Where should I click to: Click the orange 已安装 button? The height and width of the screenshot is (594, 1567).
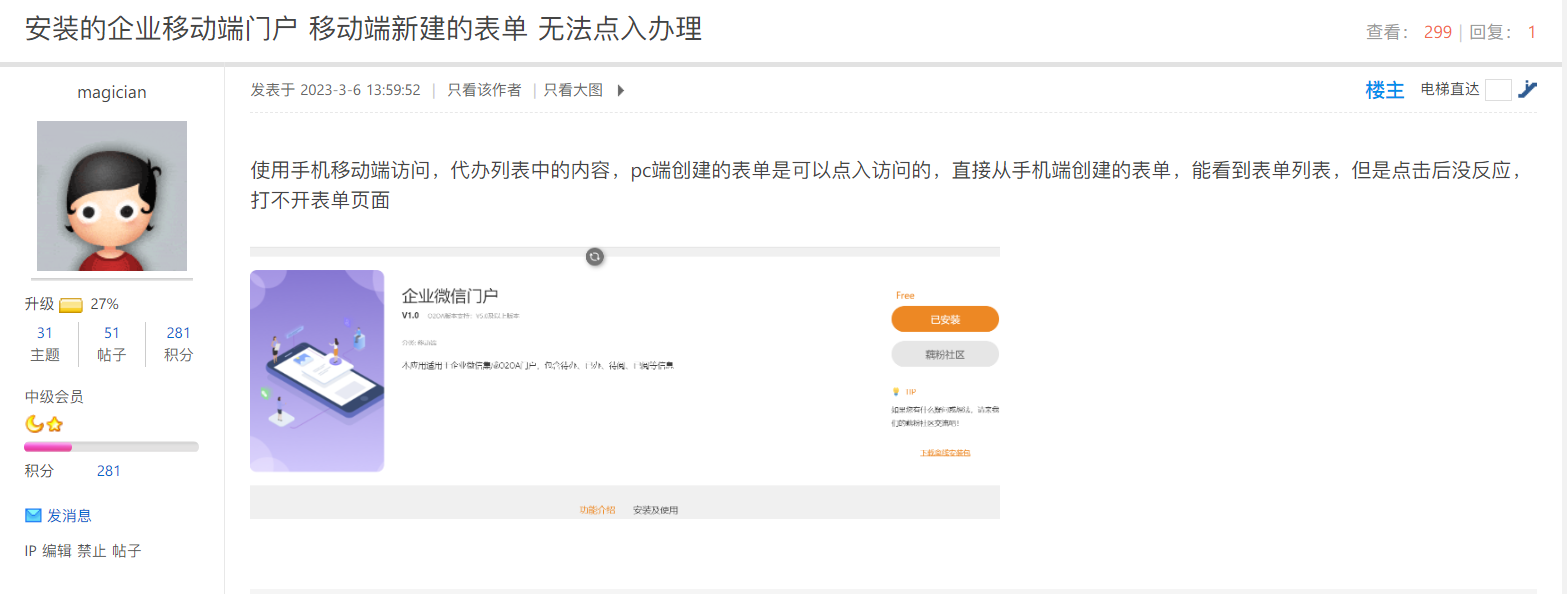click(945, 319)
